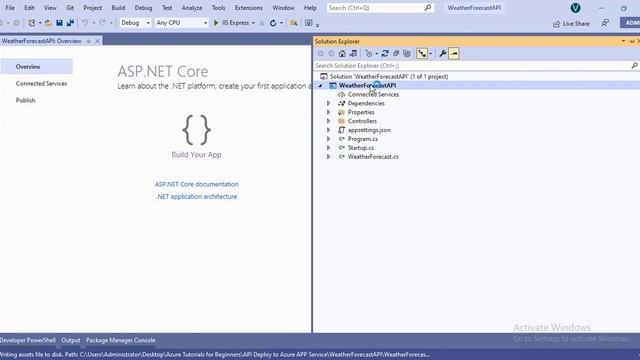
Task: Open the Output tab at bottom
Action: coord(71,340)
